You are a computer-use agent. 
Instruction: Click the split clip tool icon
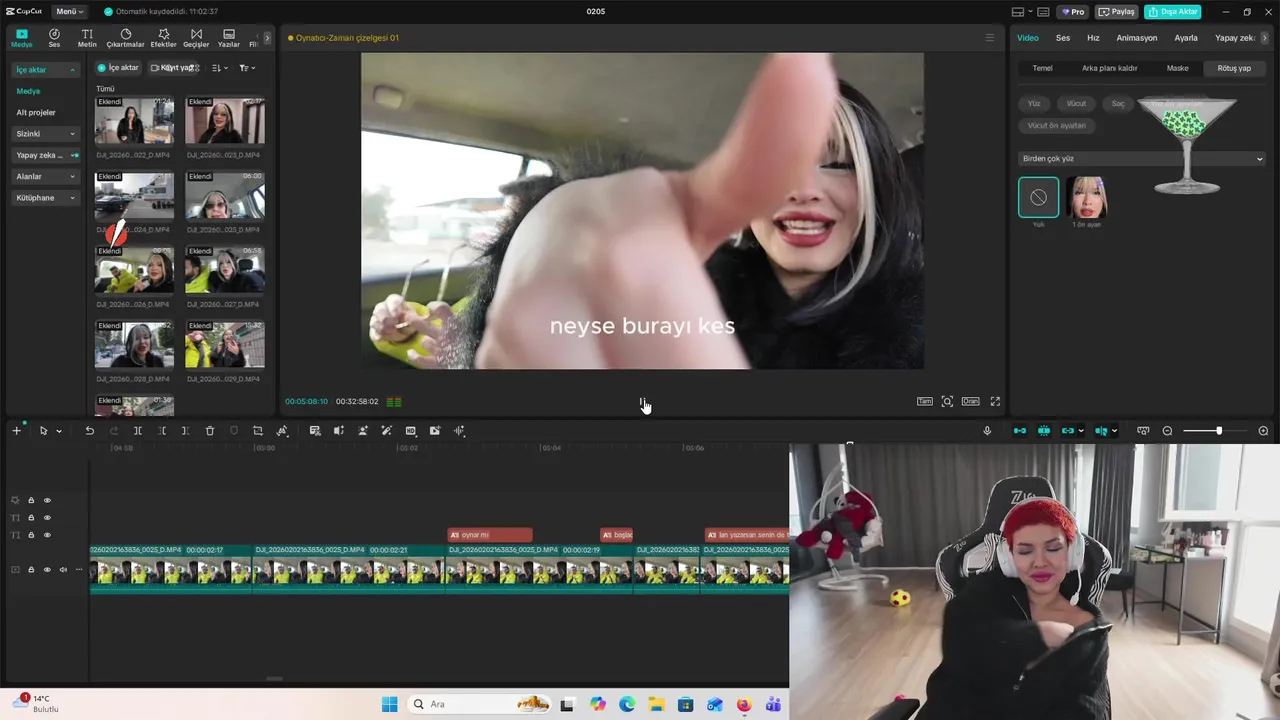[138, 431]
